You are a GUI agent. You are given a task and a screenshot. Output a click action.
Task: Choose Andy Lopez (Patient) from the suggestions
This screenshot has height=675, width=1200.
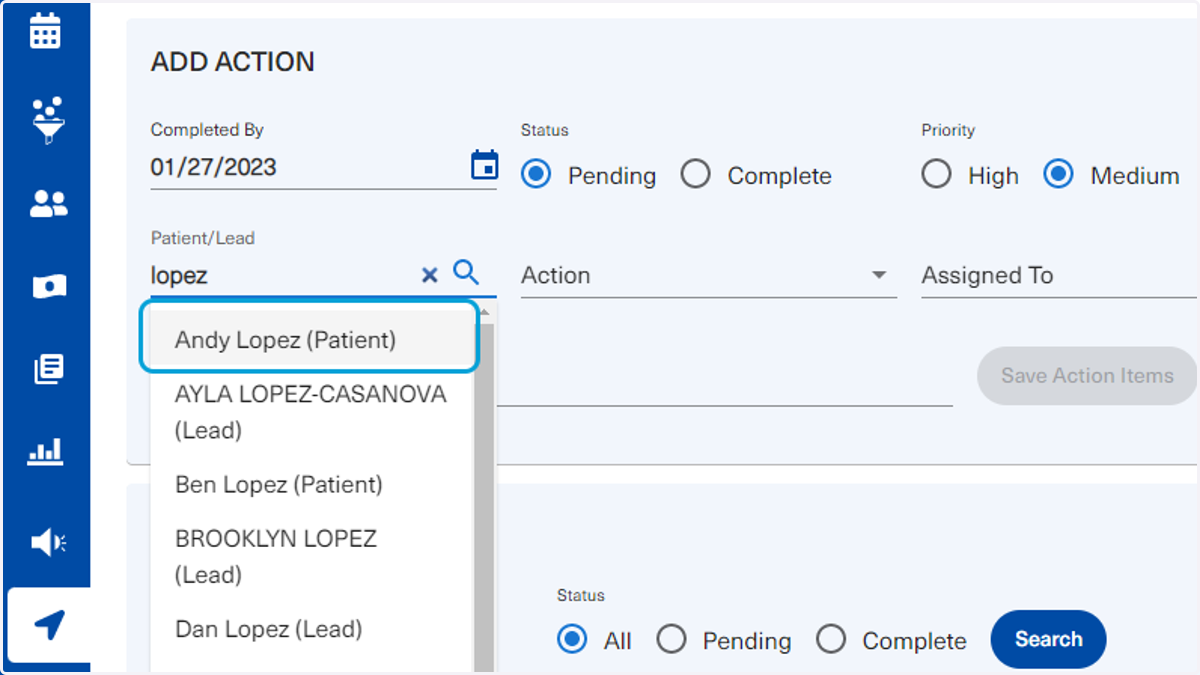coord(312,340)
